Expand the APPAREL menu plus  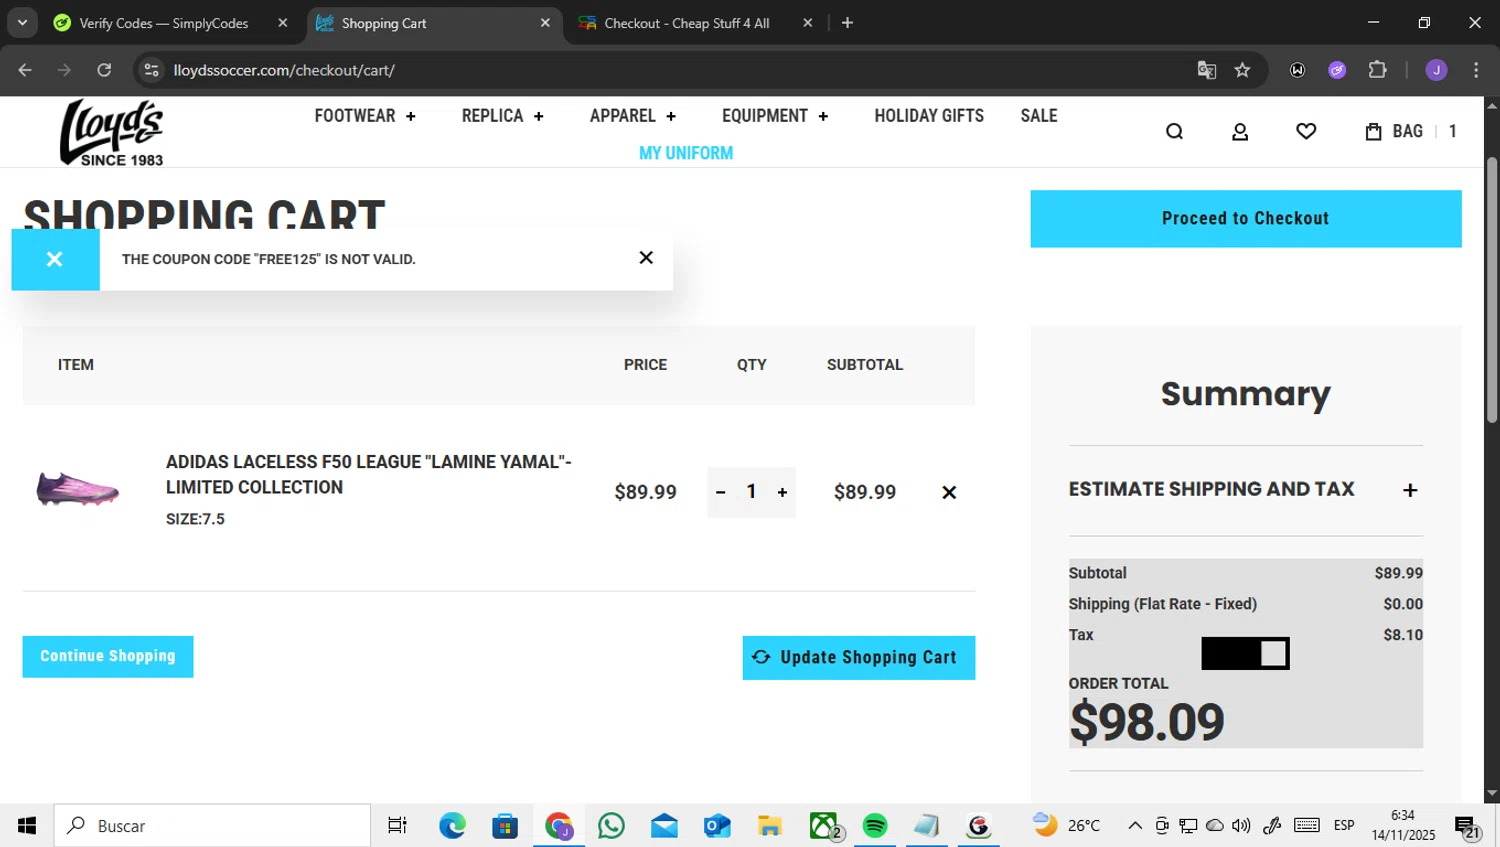point(671,116)
